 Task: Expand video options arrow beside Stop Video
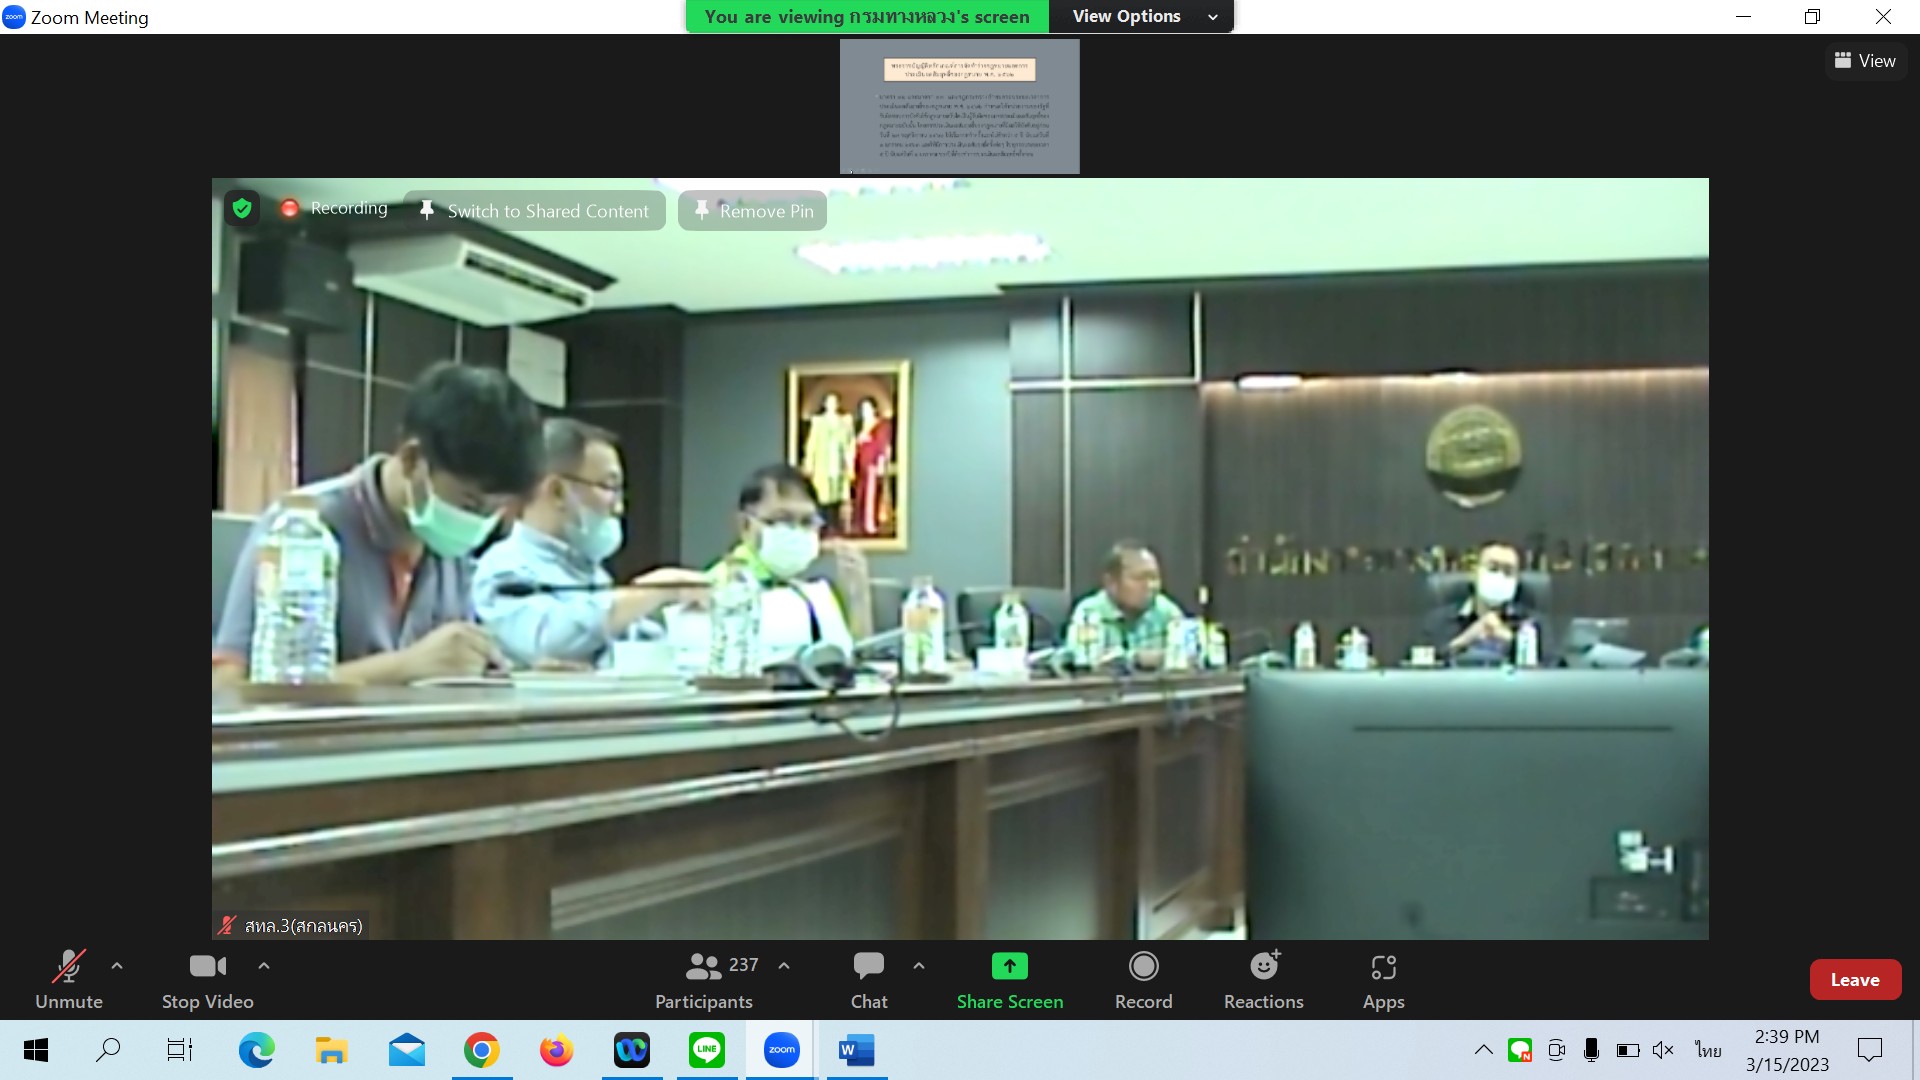click(264, 966)
